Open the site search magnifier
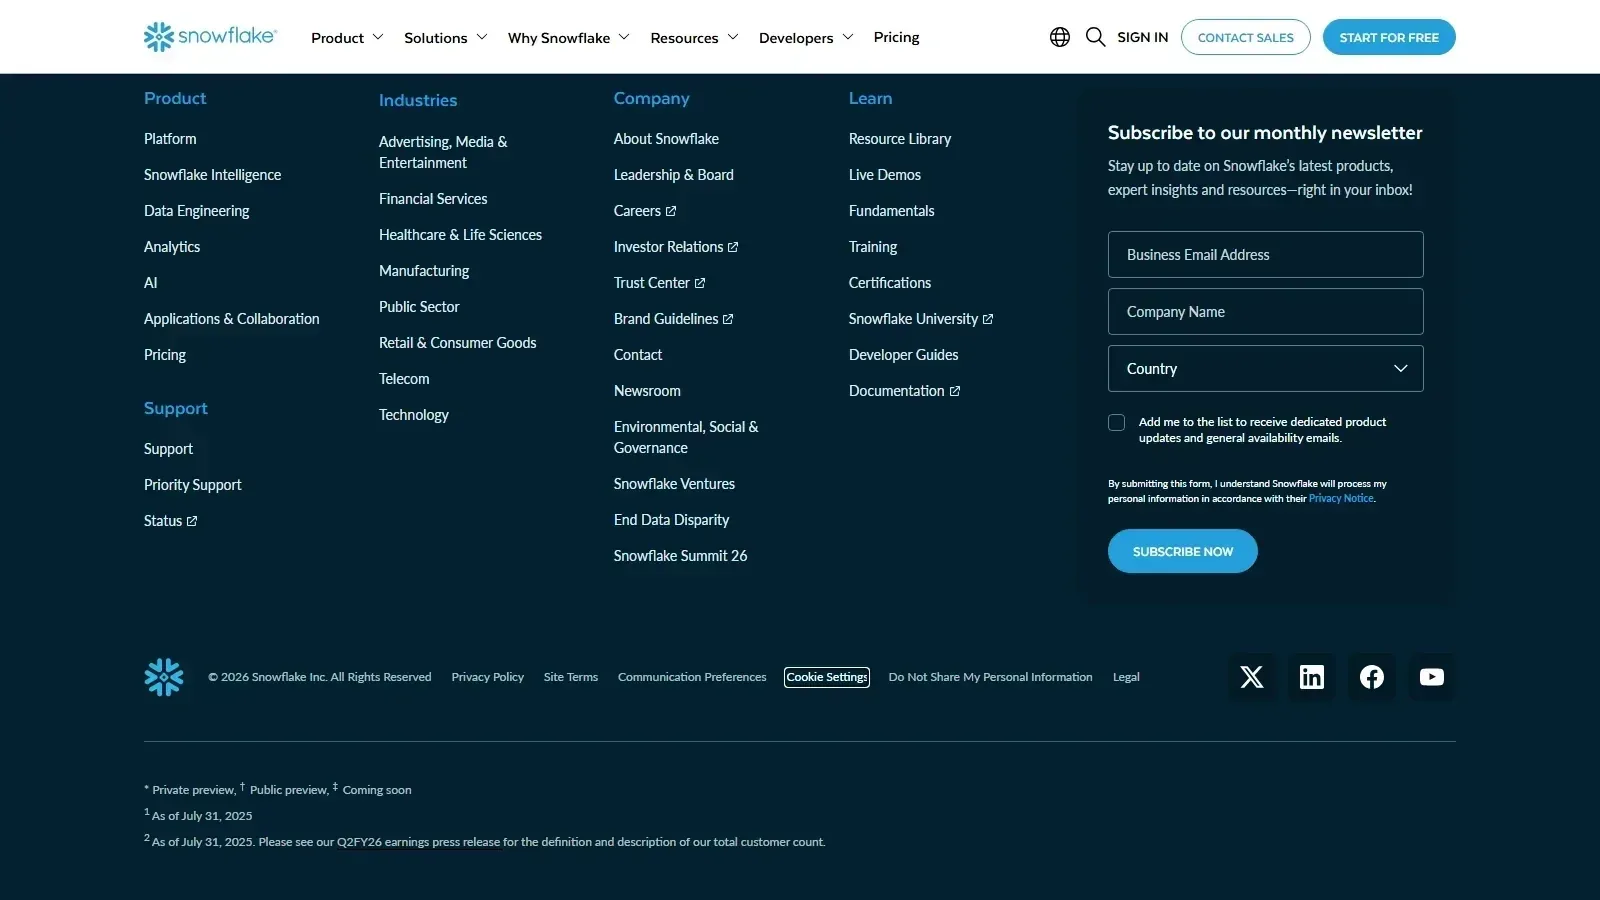The height and width of the screenshot is (900, 1600). click(1096, 37)
